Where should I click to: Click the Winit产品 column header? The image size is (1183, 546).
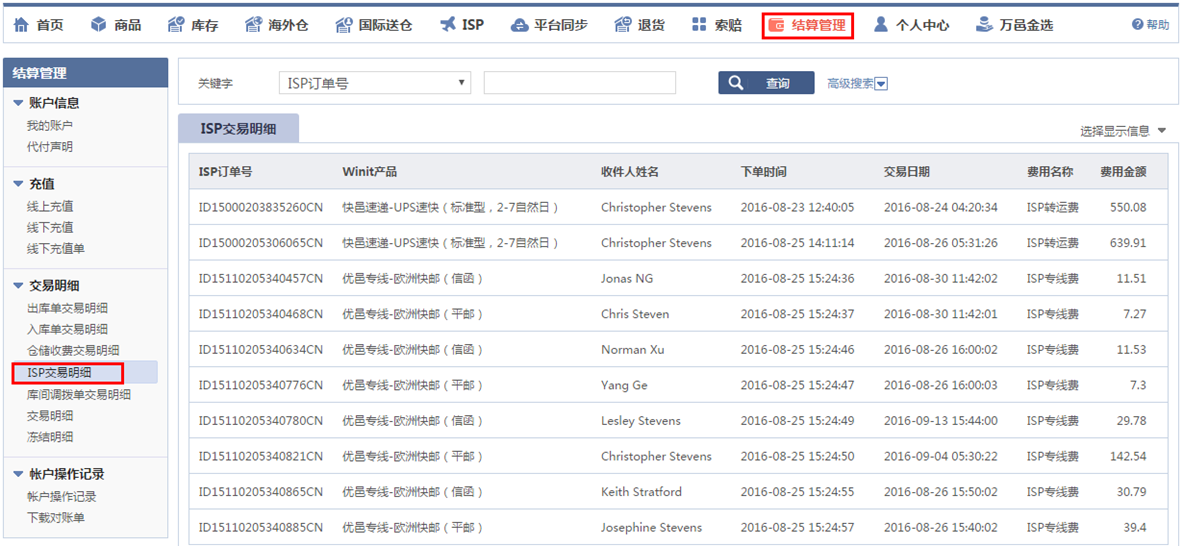369,171
